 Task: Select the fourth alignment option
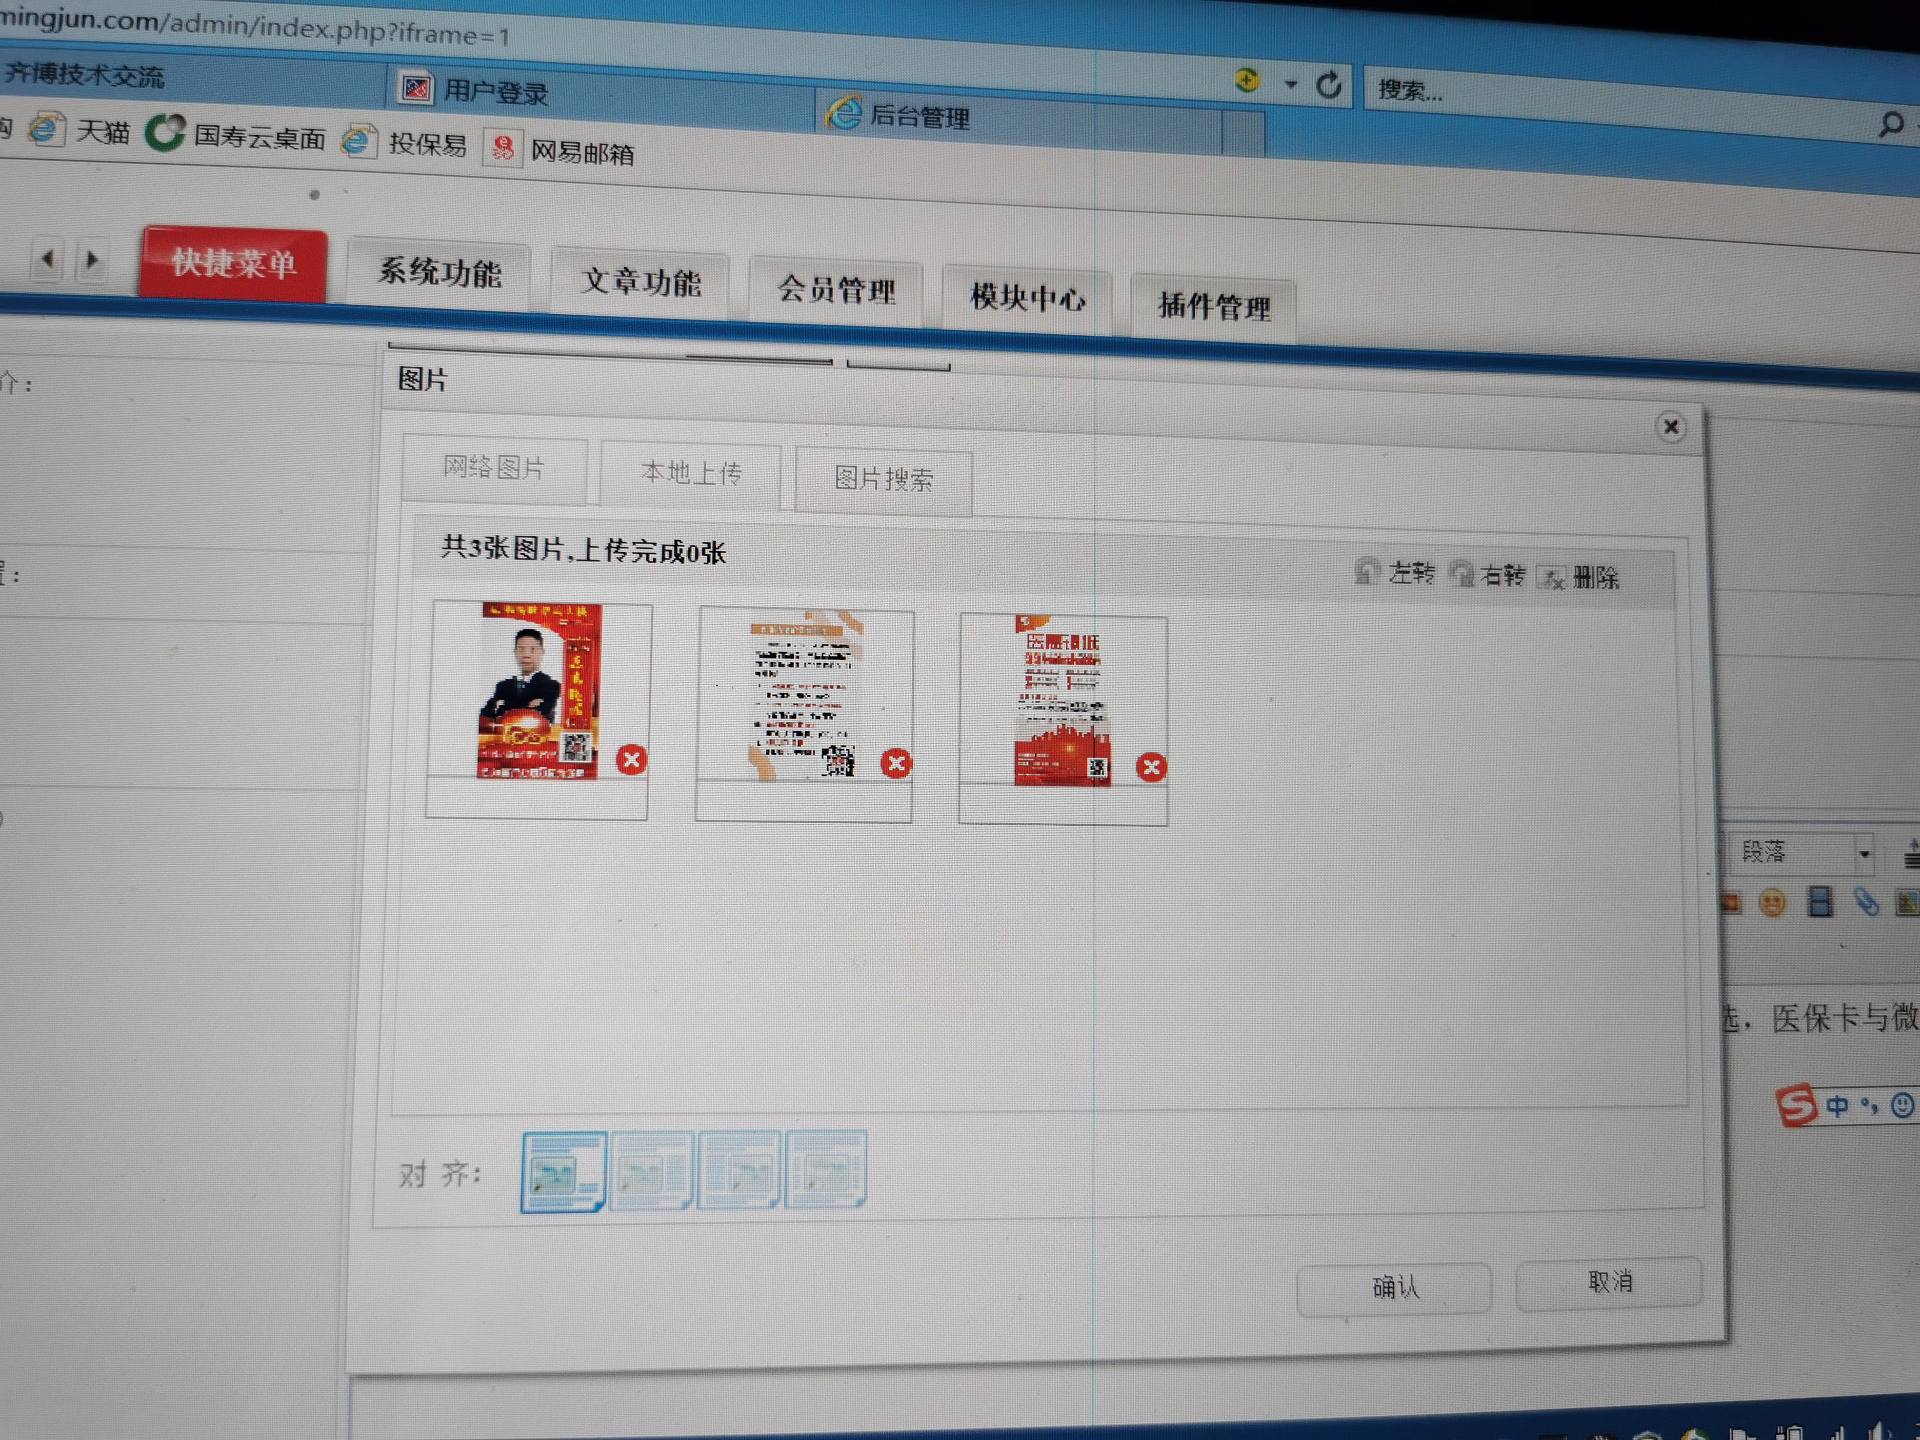tap(826, 1169)
